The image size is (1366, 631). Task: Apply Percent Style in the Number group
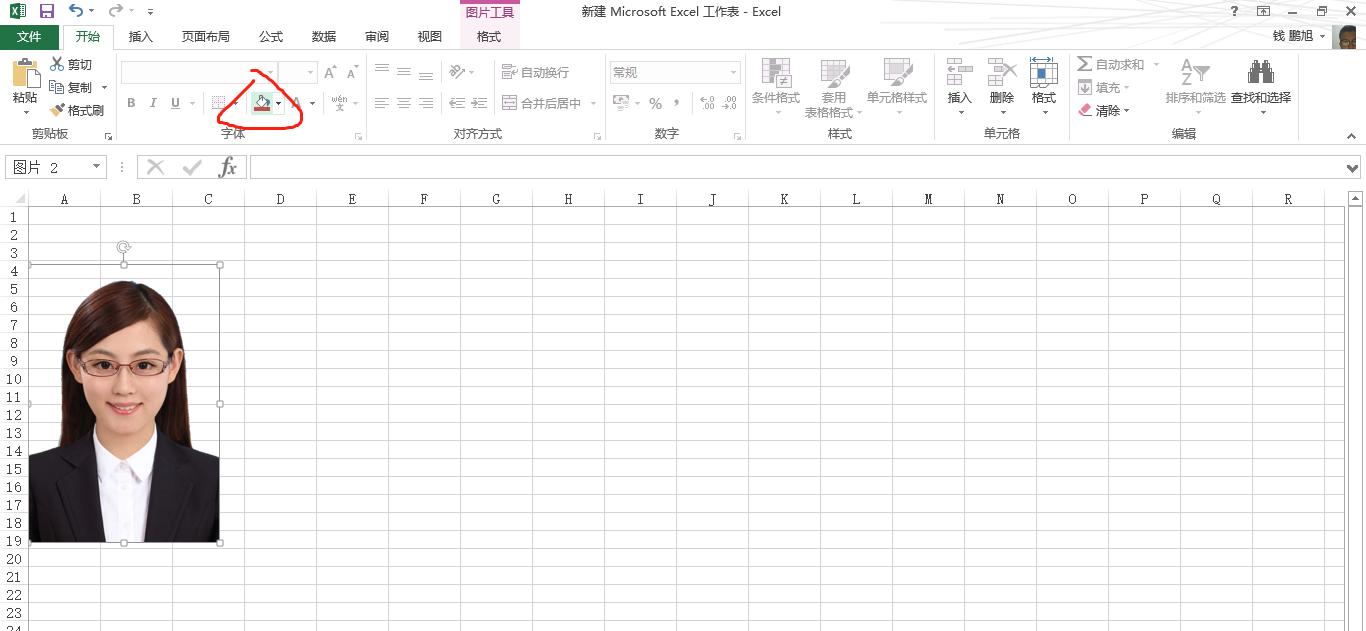(x=656, y=103)
